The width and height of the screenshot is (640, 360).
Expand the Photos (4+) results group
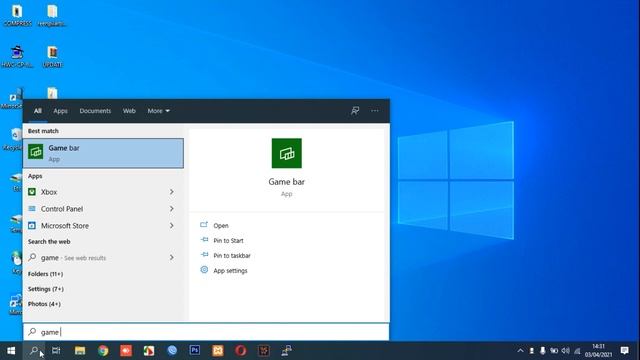(44, 304)
